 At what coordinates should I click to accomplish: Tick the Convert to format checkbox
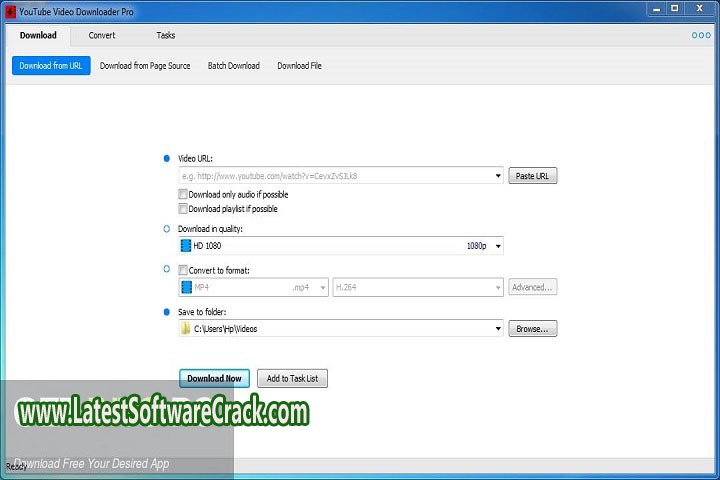click(183, 270)
